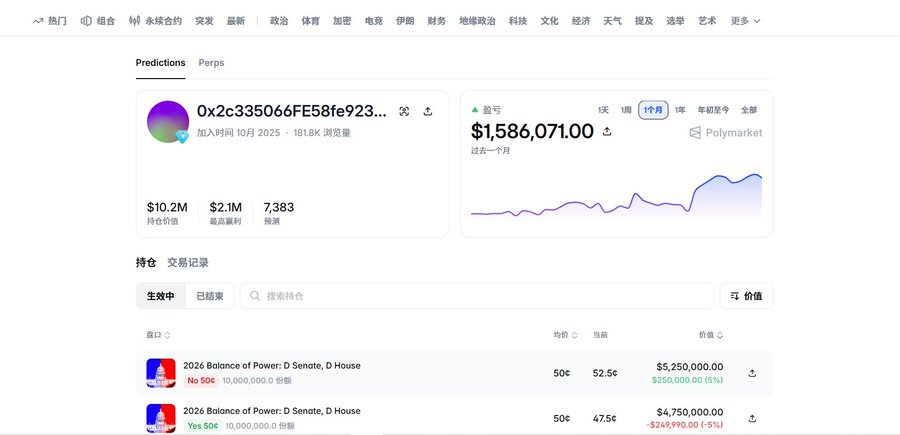Sort by the 均价 average price column
The width and height of the screenshot is (900, 435).
[565, 335]
